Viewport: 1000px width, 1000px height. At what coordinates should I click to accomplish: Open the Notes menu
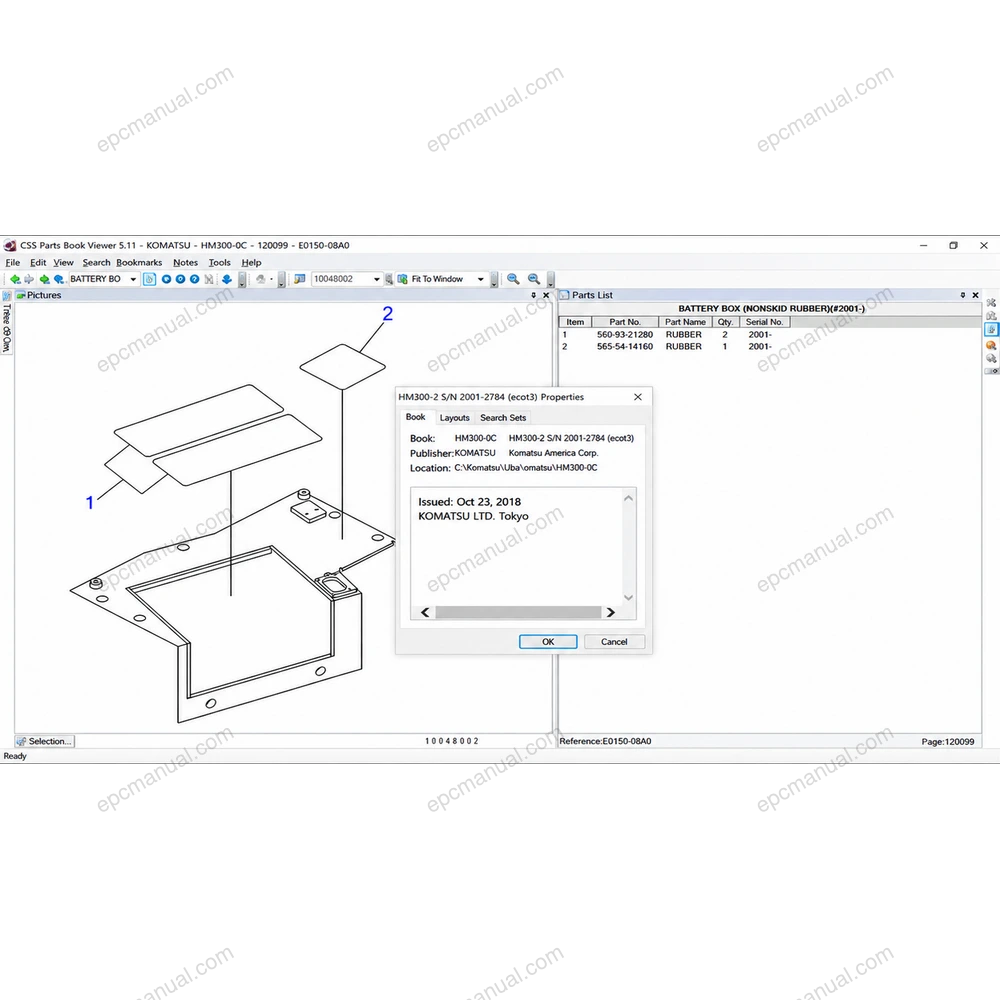coord(186,263)
